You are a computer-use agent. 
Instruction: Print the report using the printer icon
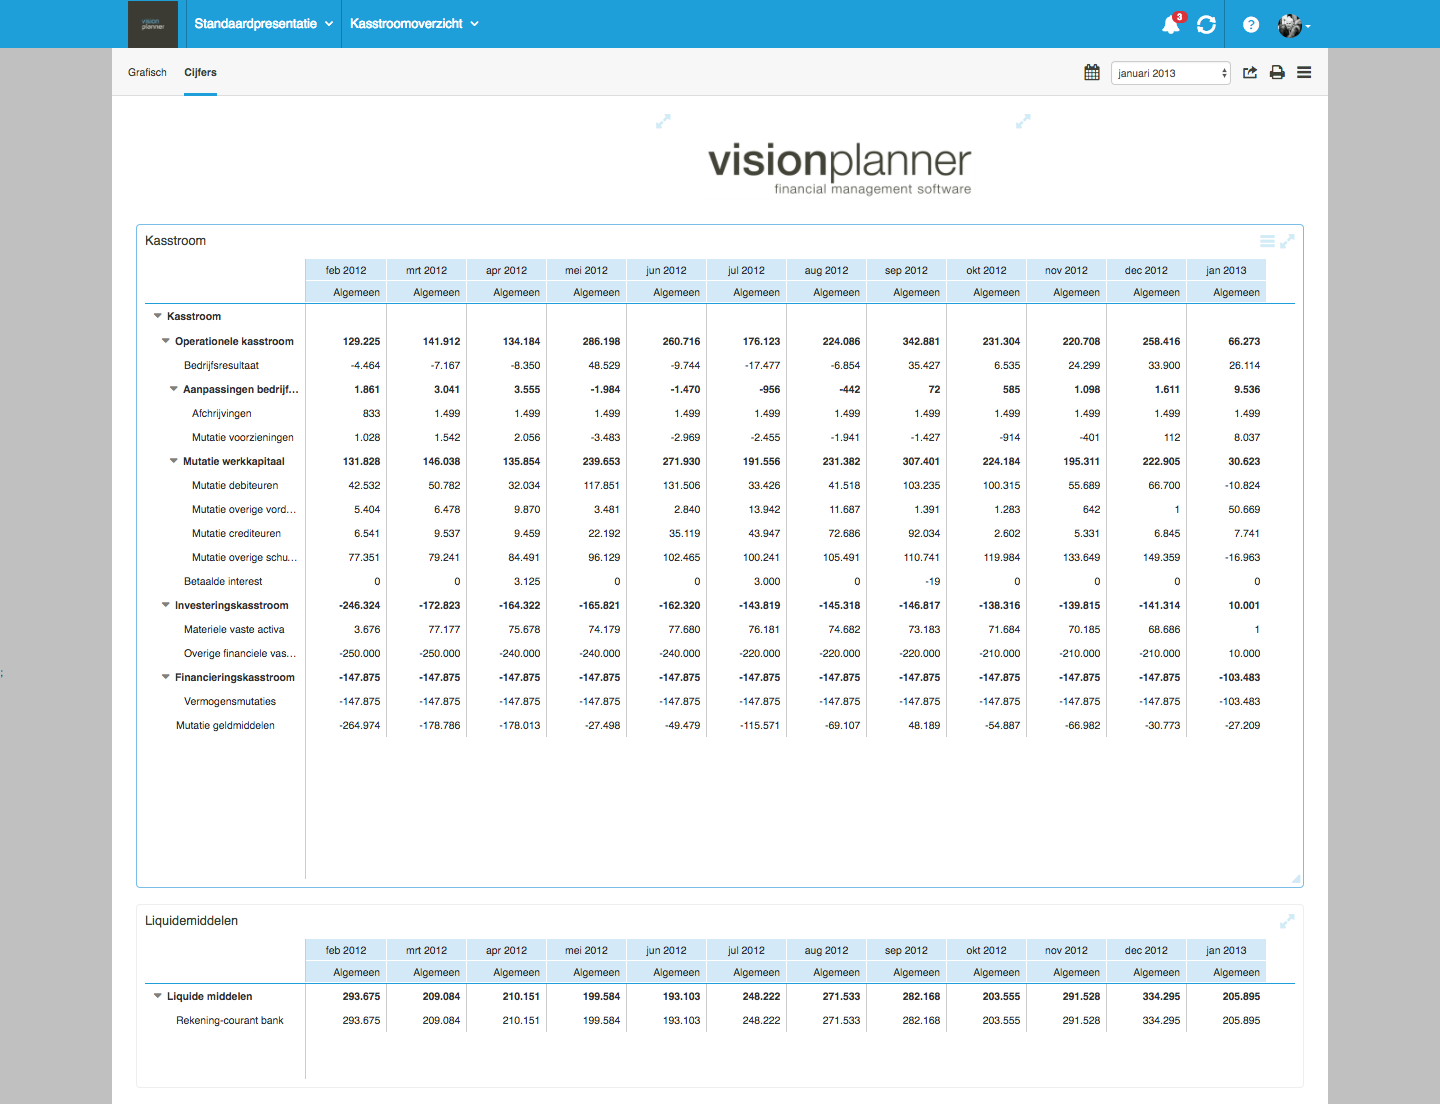(1277, 72)
